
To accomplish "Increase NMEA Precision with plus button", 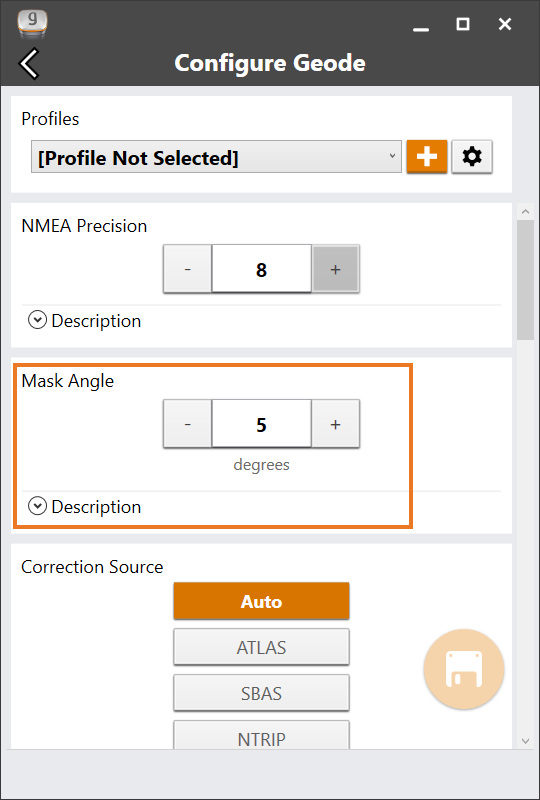I will pyautogui.click(x=335, y=269).
